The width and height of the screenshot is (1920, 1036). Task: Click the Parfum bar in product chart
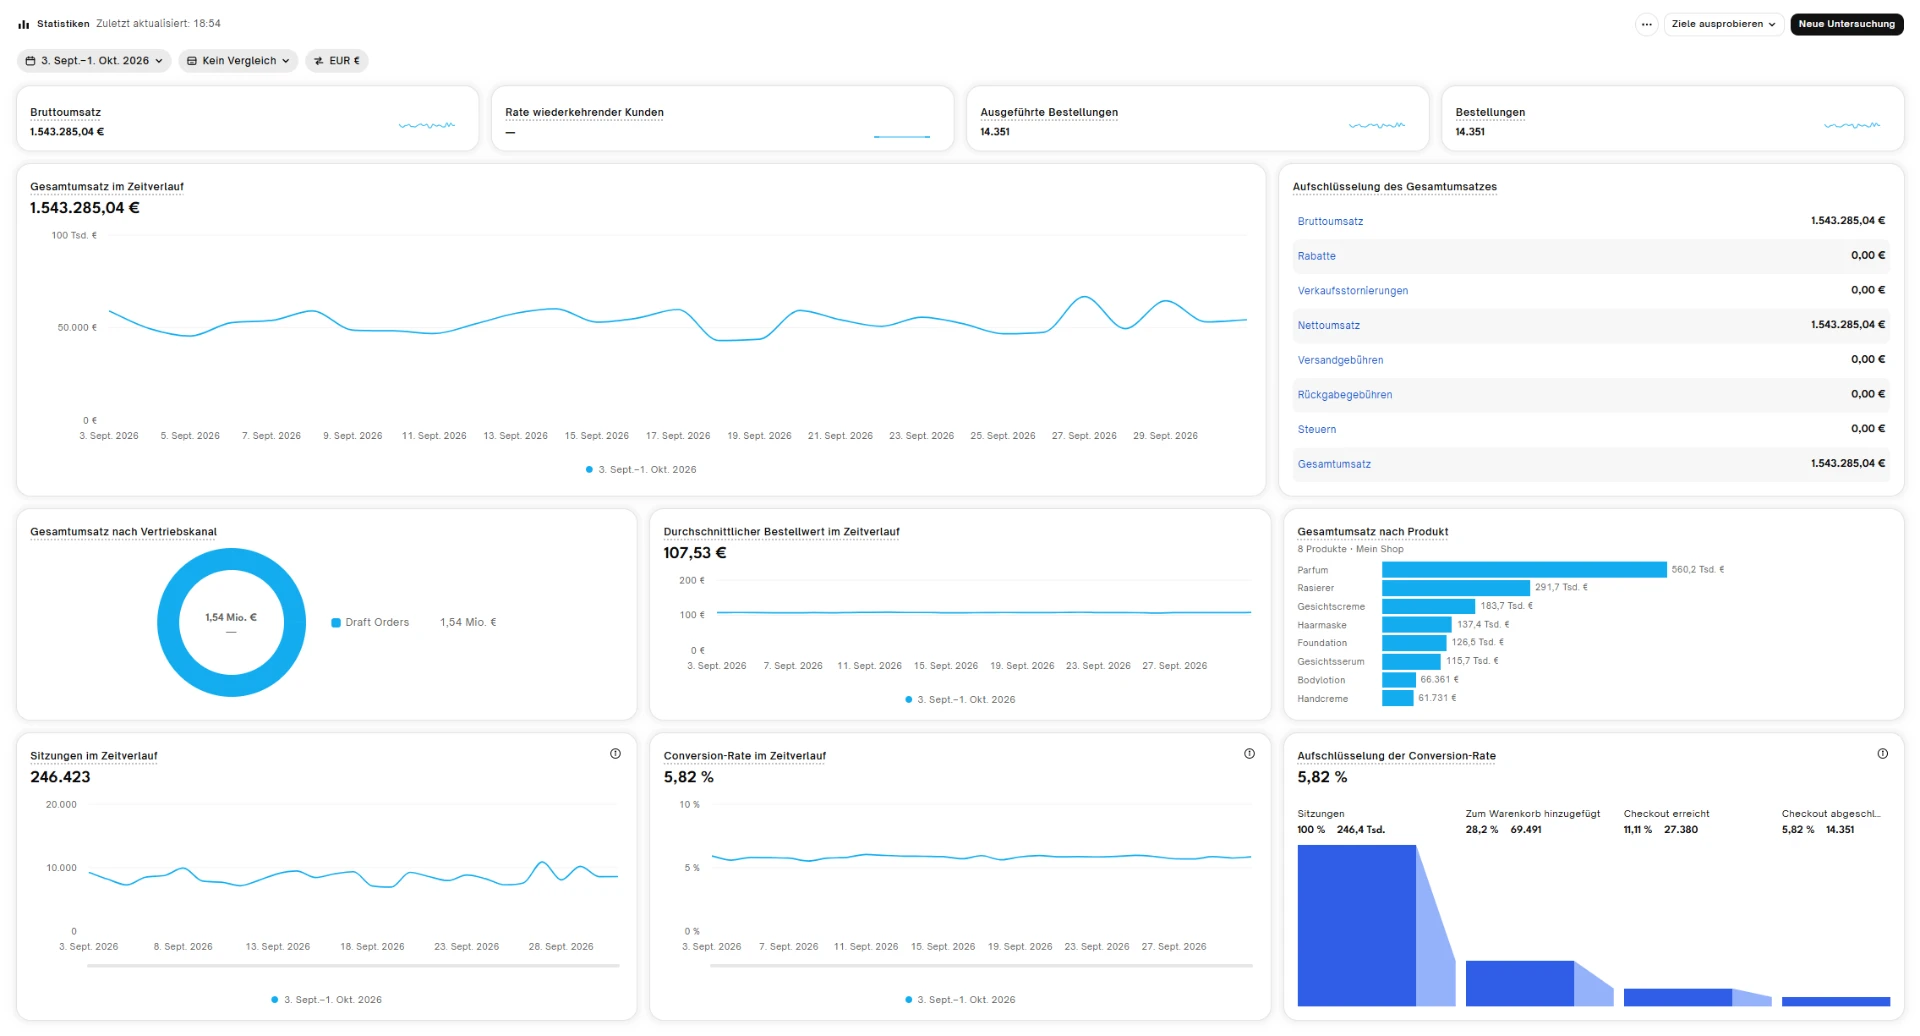point(1524,569)
